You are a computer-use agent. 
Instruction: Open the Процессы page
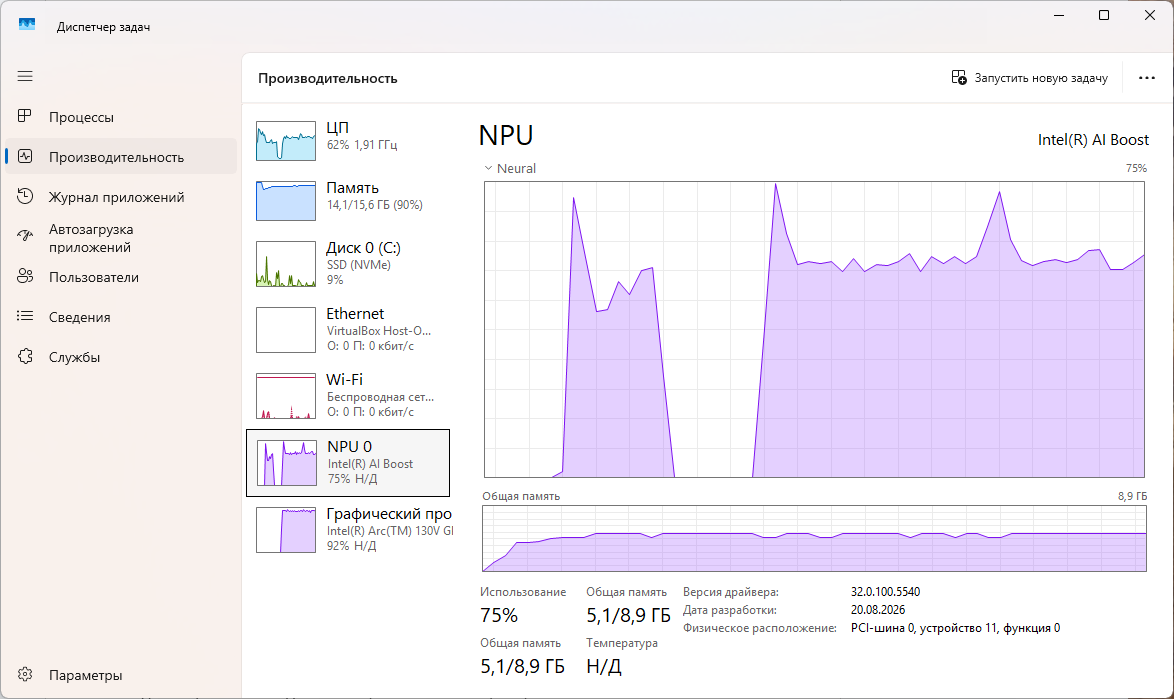121,117
